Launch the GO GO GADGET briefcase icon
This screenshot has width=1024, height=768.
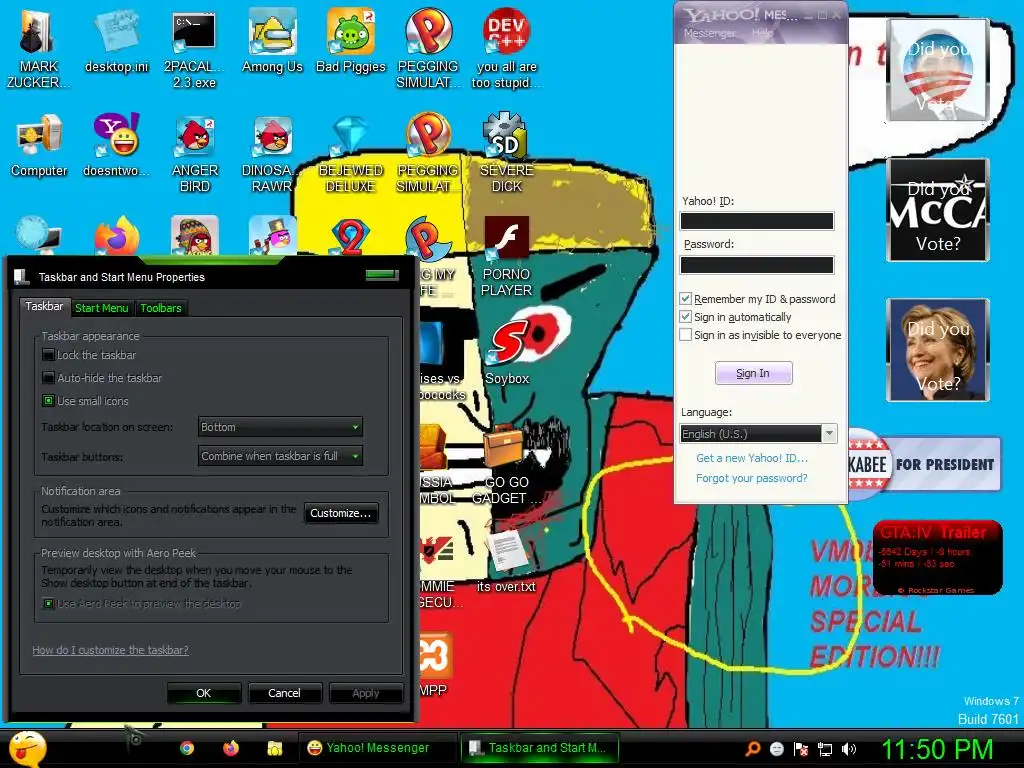point(506,464)
